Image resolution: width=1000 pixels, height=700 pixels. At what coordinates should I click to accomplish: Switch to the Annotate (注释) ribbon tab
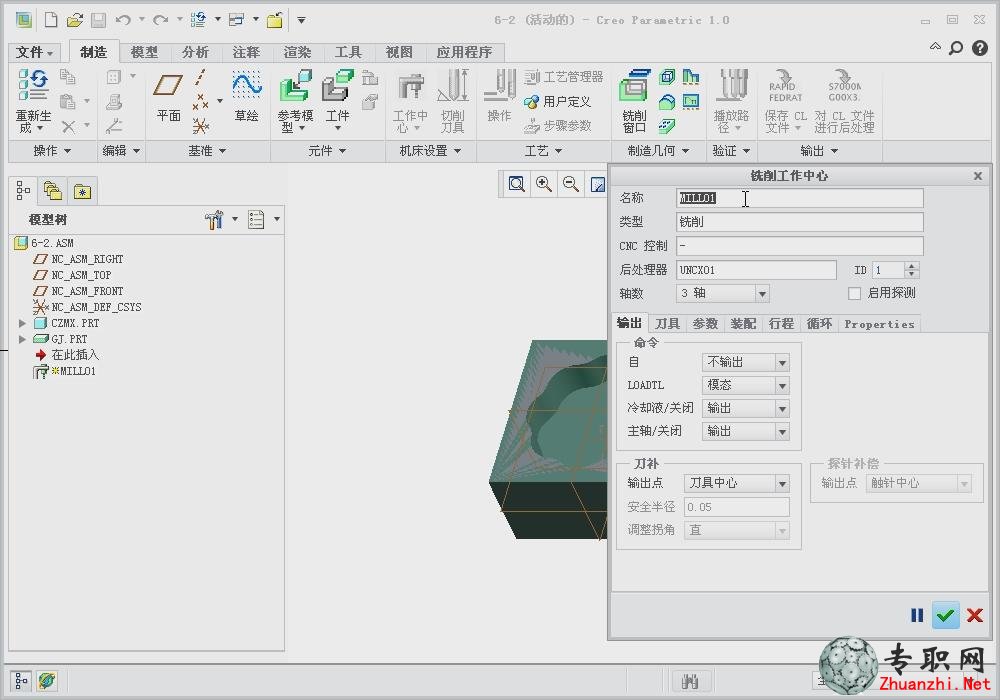tap(246, 52)
